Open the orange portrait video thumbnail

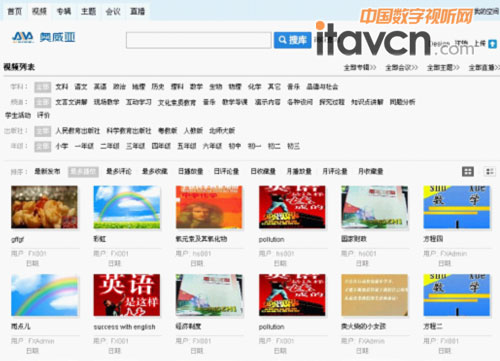coord(209,207)
